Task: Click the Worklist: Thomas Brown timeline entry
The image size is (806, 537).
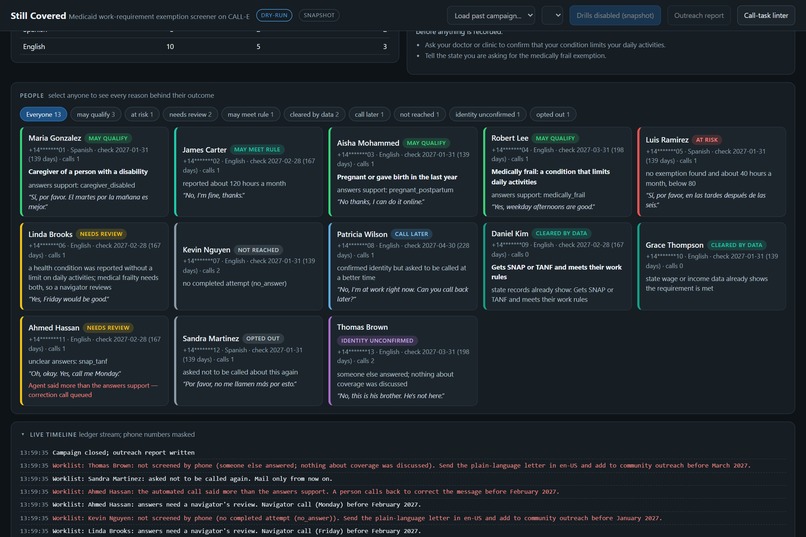Action: pyautogui.click(x=401, y=466)
